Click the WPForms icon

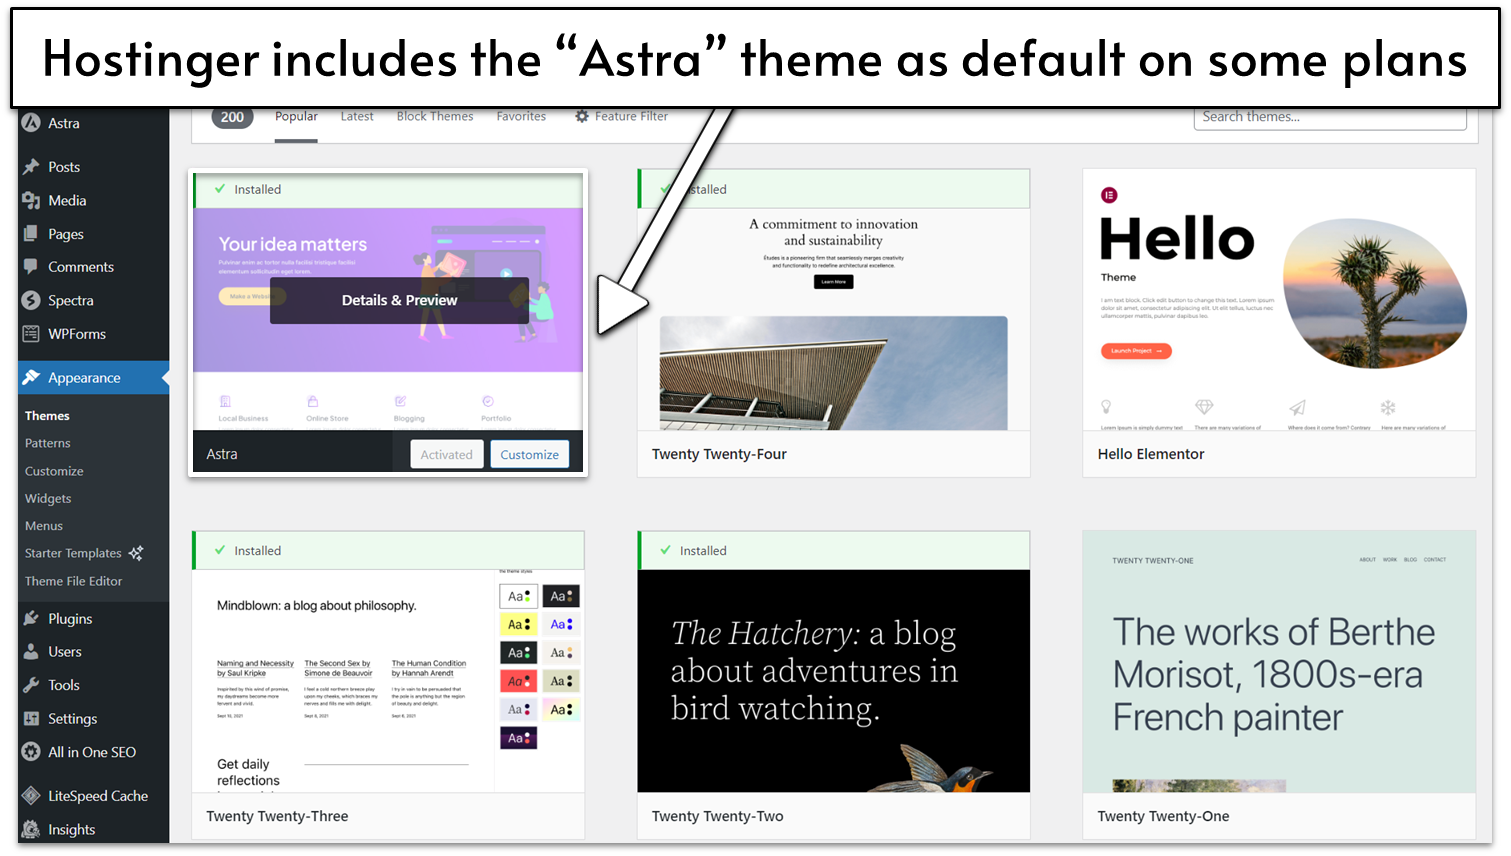coord(31,334)
